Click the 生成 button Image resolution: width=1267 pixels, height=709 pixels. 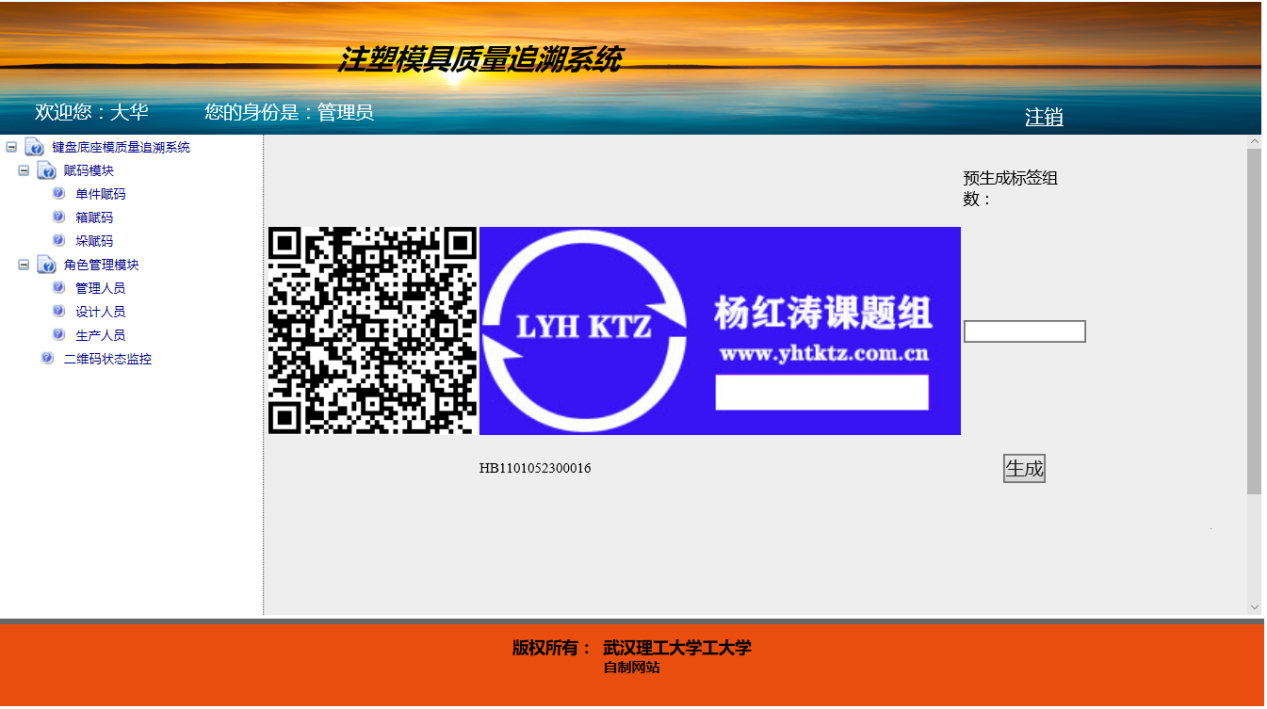tap(1024, 468)
